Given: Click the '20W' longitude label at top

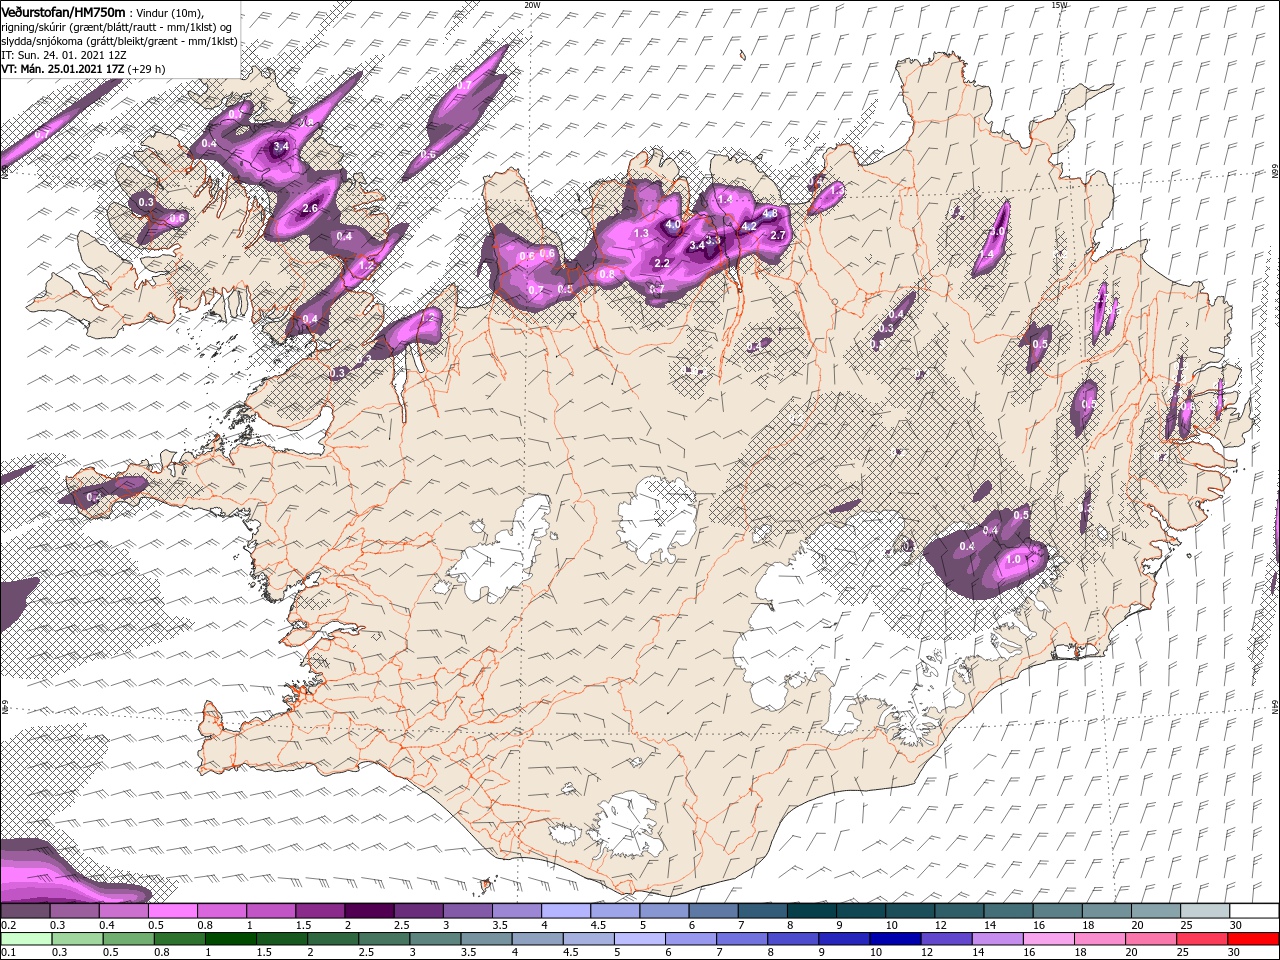Looking at the screenshot, I should tap(532, 4).
